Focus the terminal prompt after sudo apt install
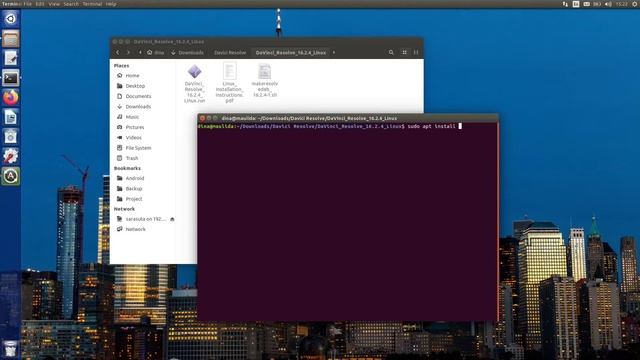Viewport: 640px width, 360px height. pyautogui.click(x=460, y=126)
